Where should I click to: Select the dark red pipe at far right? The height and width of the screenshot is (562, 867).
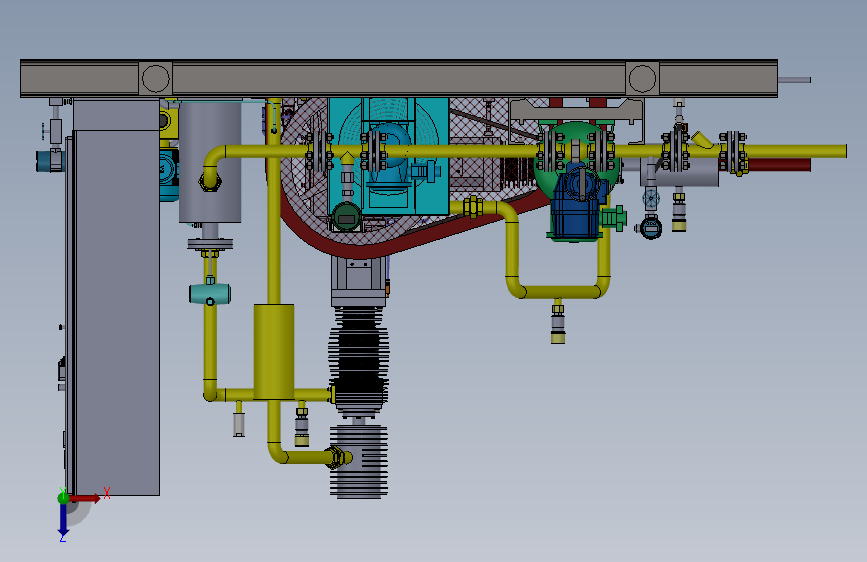pyautogui.click(x=779, y=164)
